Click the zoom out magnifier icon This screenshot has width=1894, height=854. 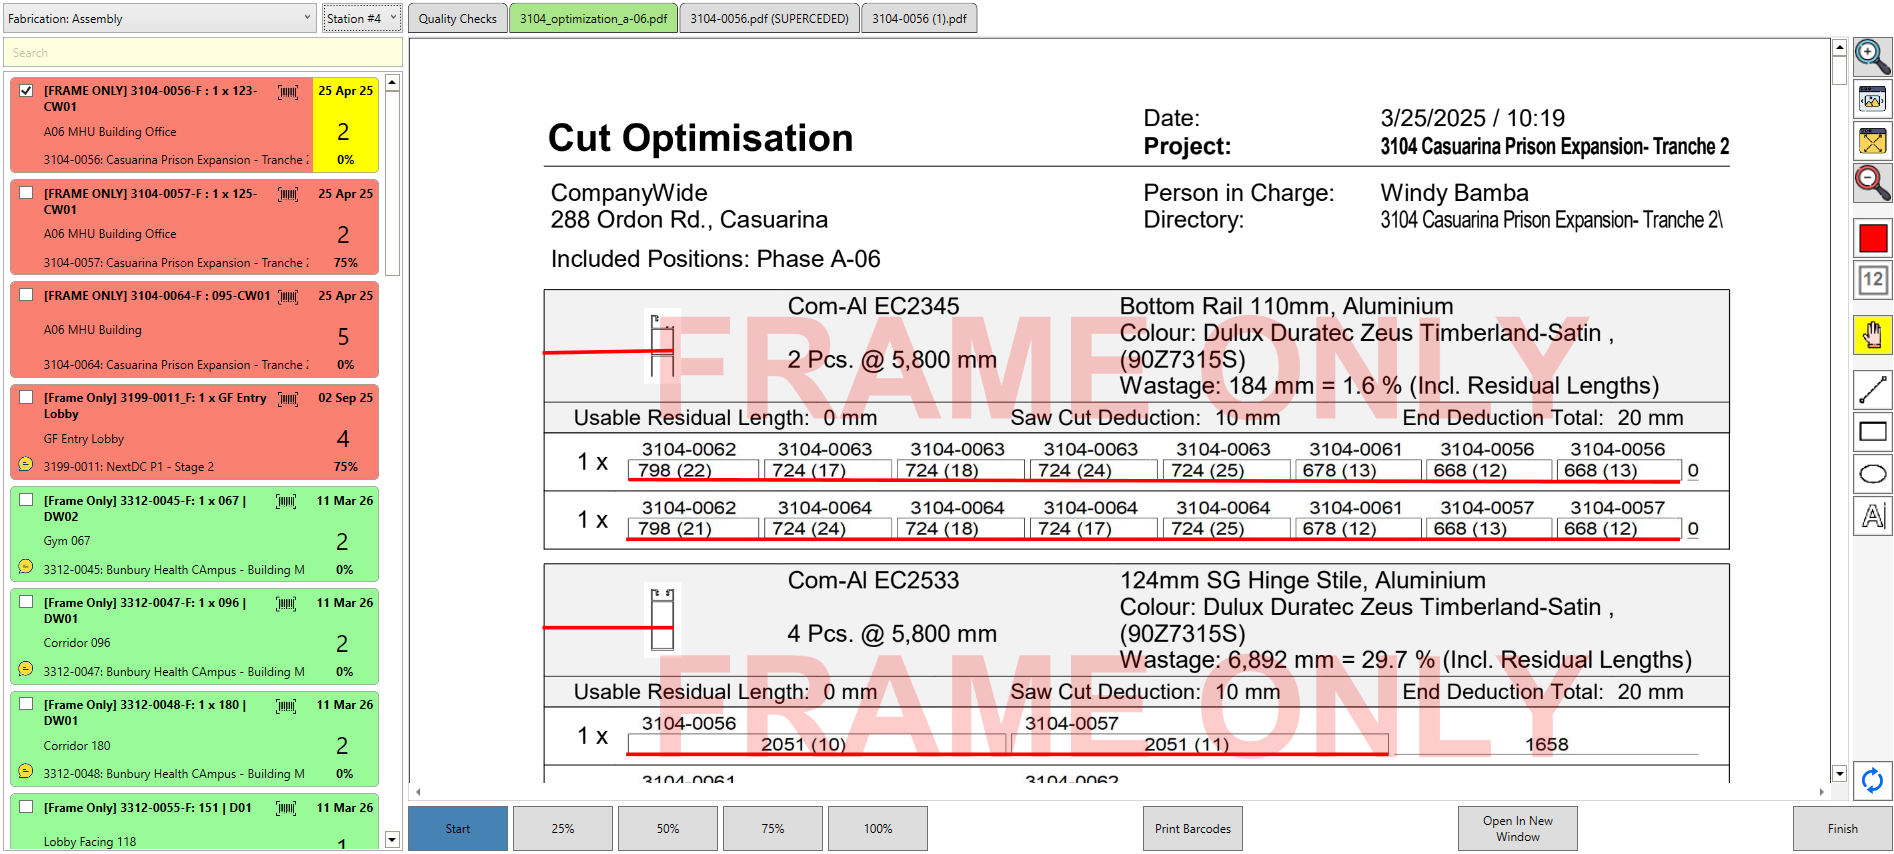pyautogui.click(x=1871, y=183)
